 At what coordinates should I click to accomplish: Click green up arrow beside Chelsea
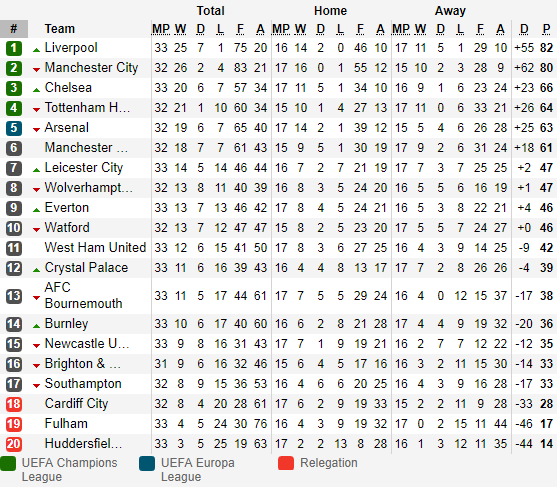coord(36,90)
